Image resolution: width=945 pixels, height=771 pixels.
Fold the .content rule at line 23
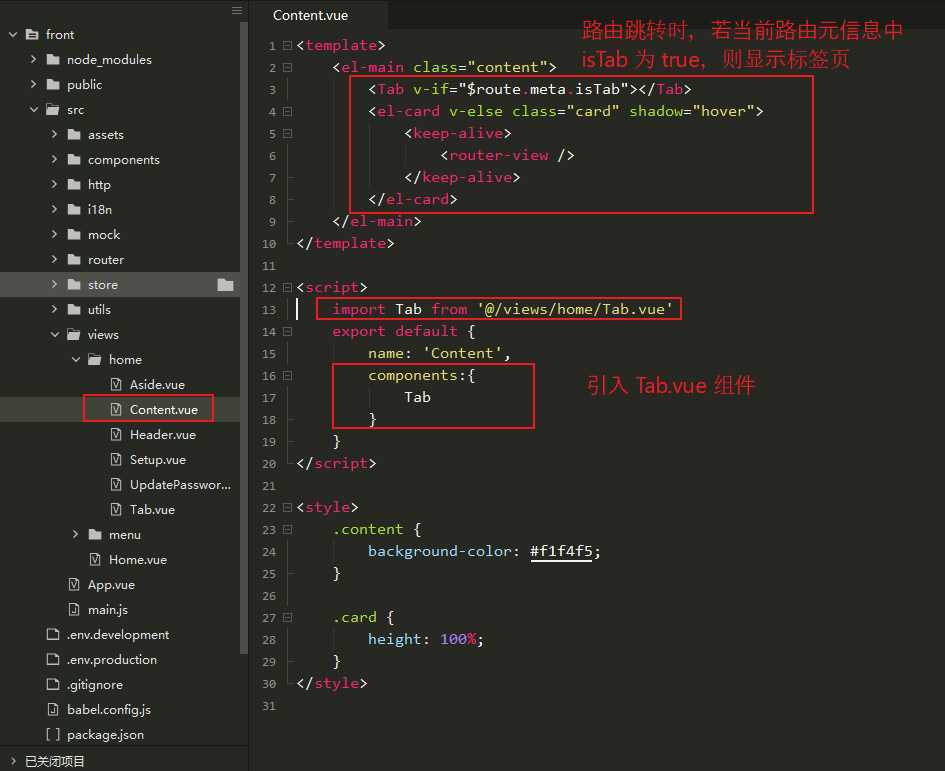pos(287,529)
